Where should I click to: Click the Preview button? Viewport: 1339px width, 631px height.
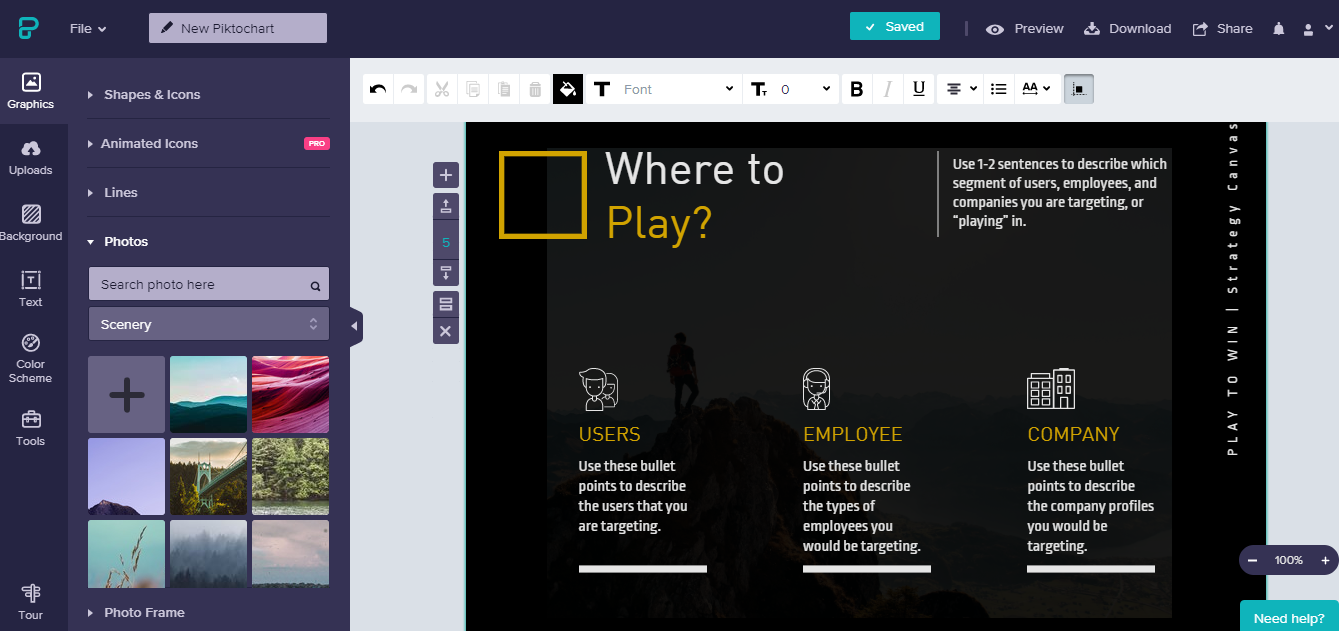point(1025,29)
